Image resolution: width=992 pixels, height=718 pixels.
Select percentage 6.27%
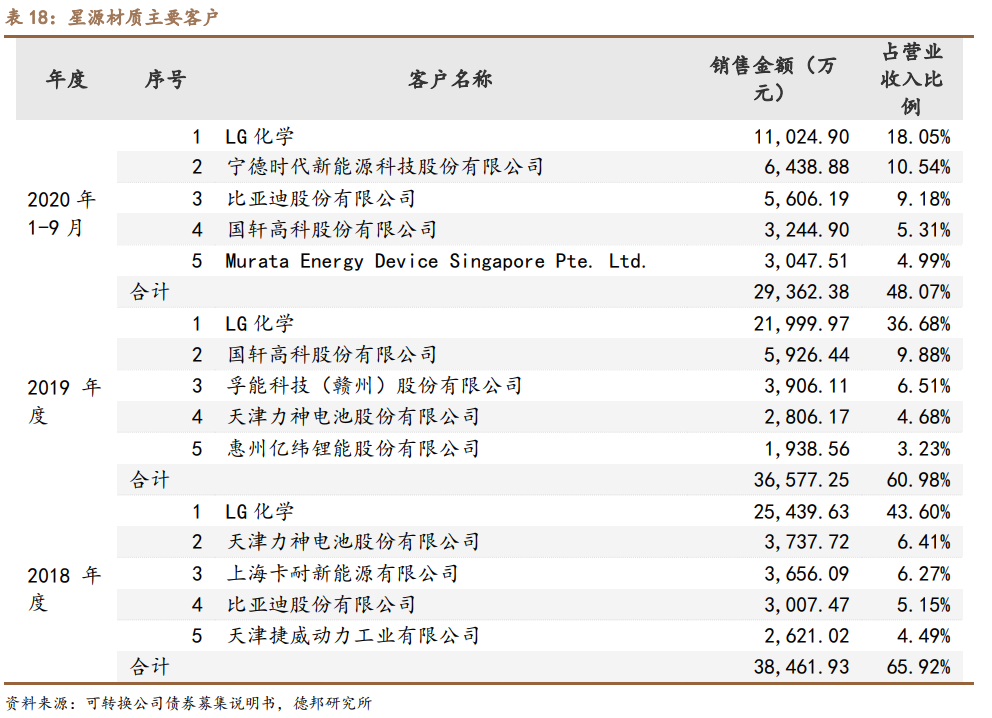point(923,574)
